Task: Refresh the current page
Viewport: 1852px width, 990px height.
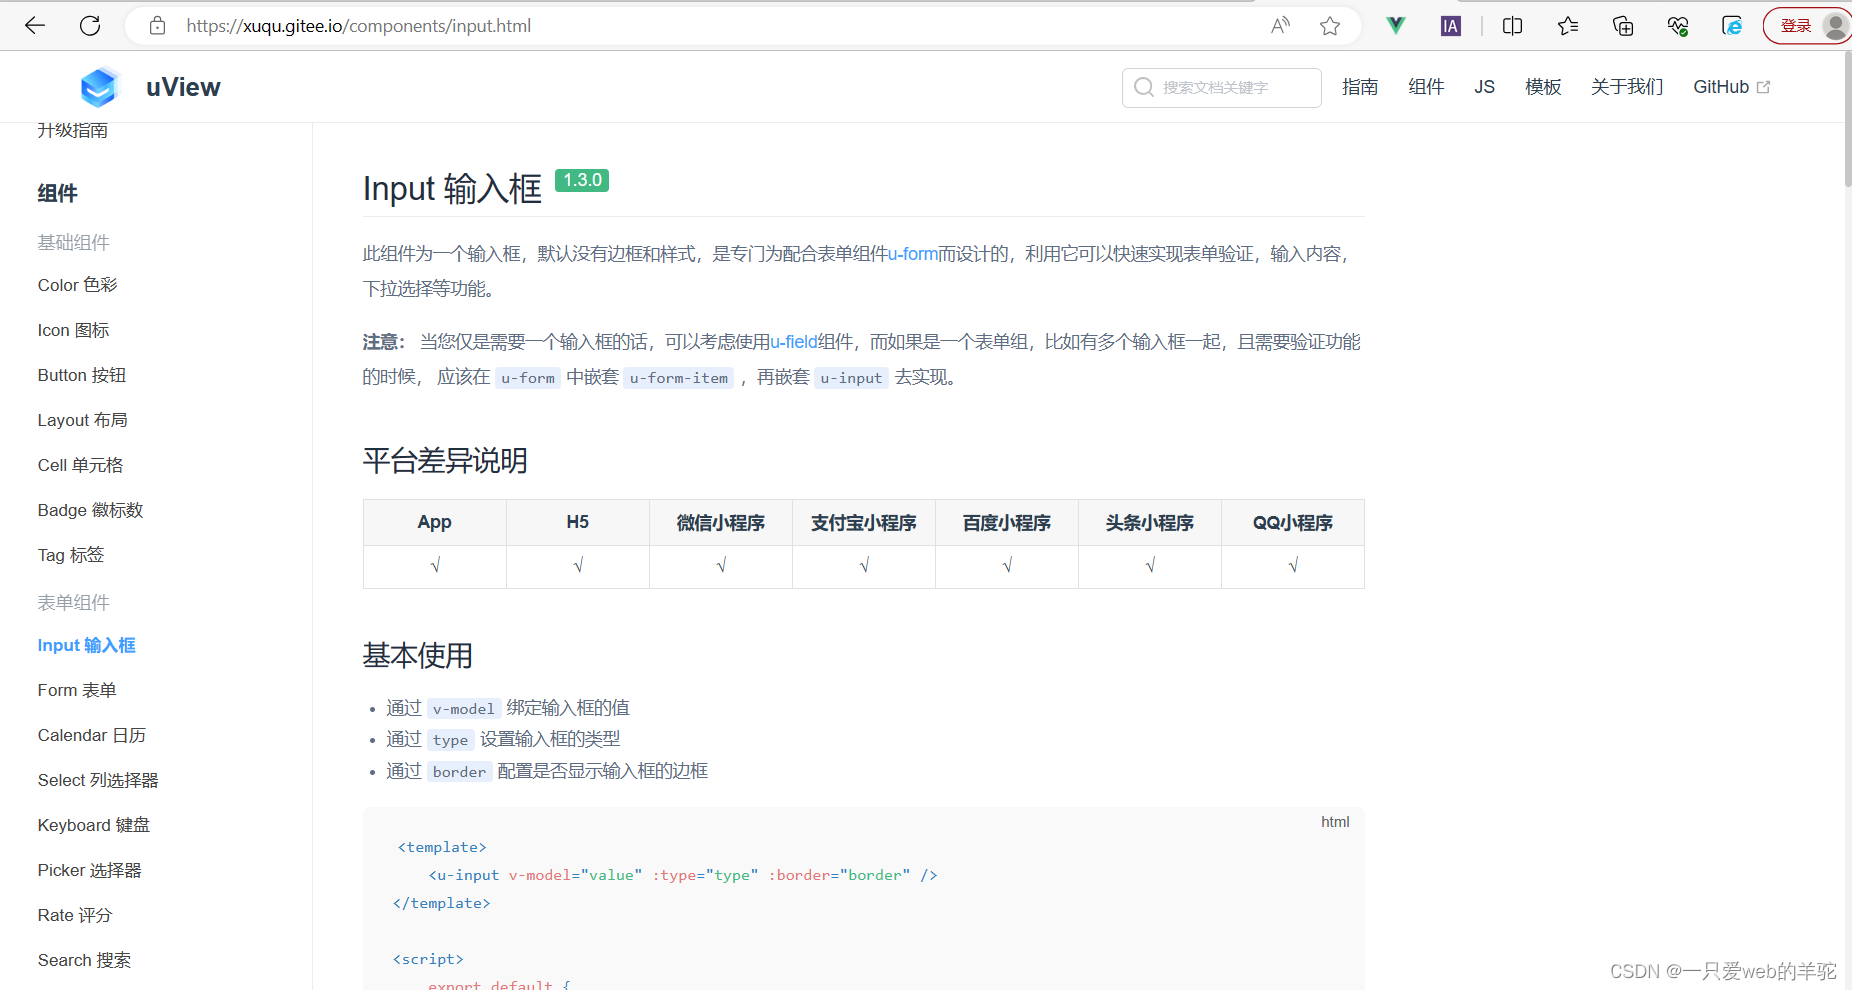Action: pyautogui.click(x=89, y=25)
